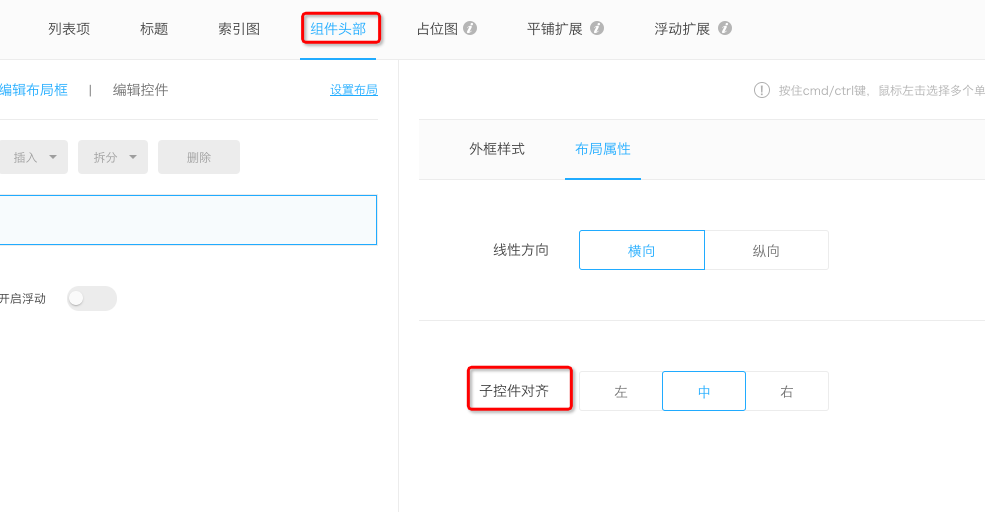Click the exclamation hint icon

pyautogui.click(x=761, y=90)
